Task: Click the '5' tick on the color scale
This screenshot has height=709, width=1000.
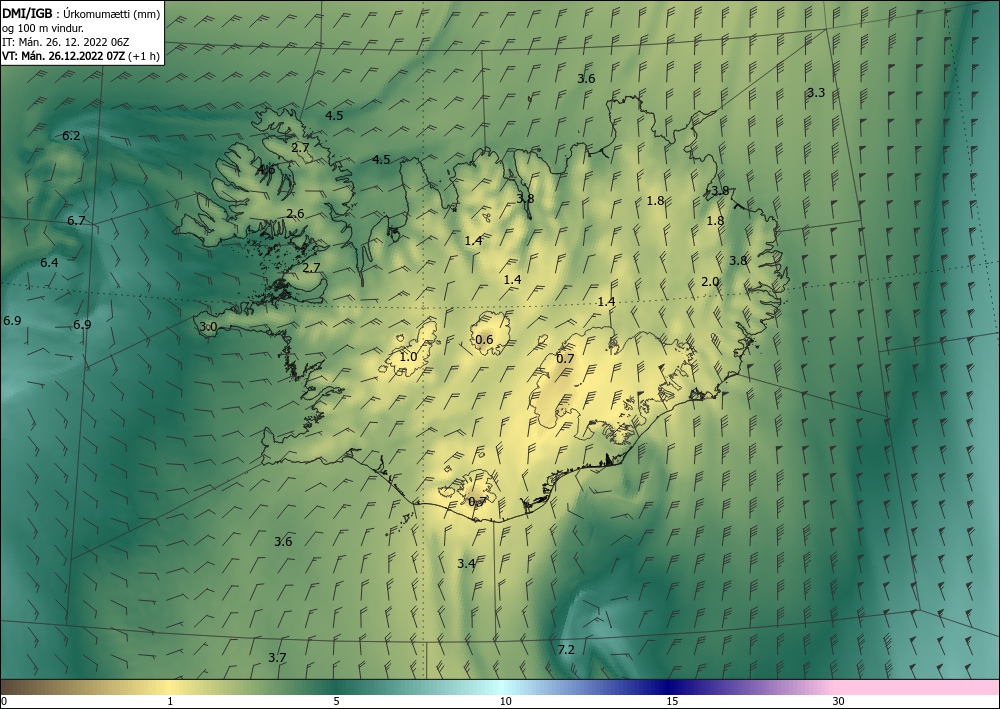Action: [x=336, y=701]
